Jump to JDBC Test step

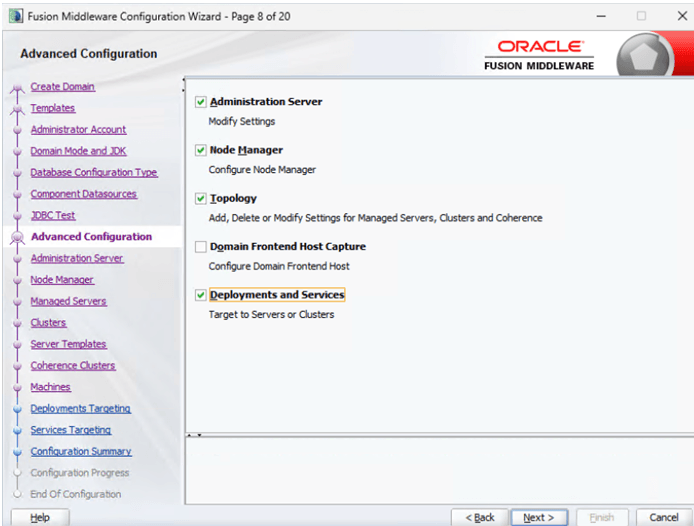[53, 215]
